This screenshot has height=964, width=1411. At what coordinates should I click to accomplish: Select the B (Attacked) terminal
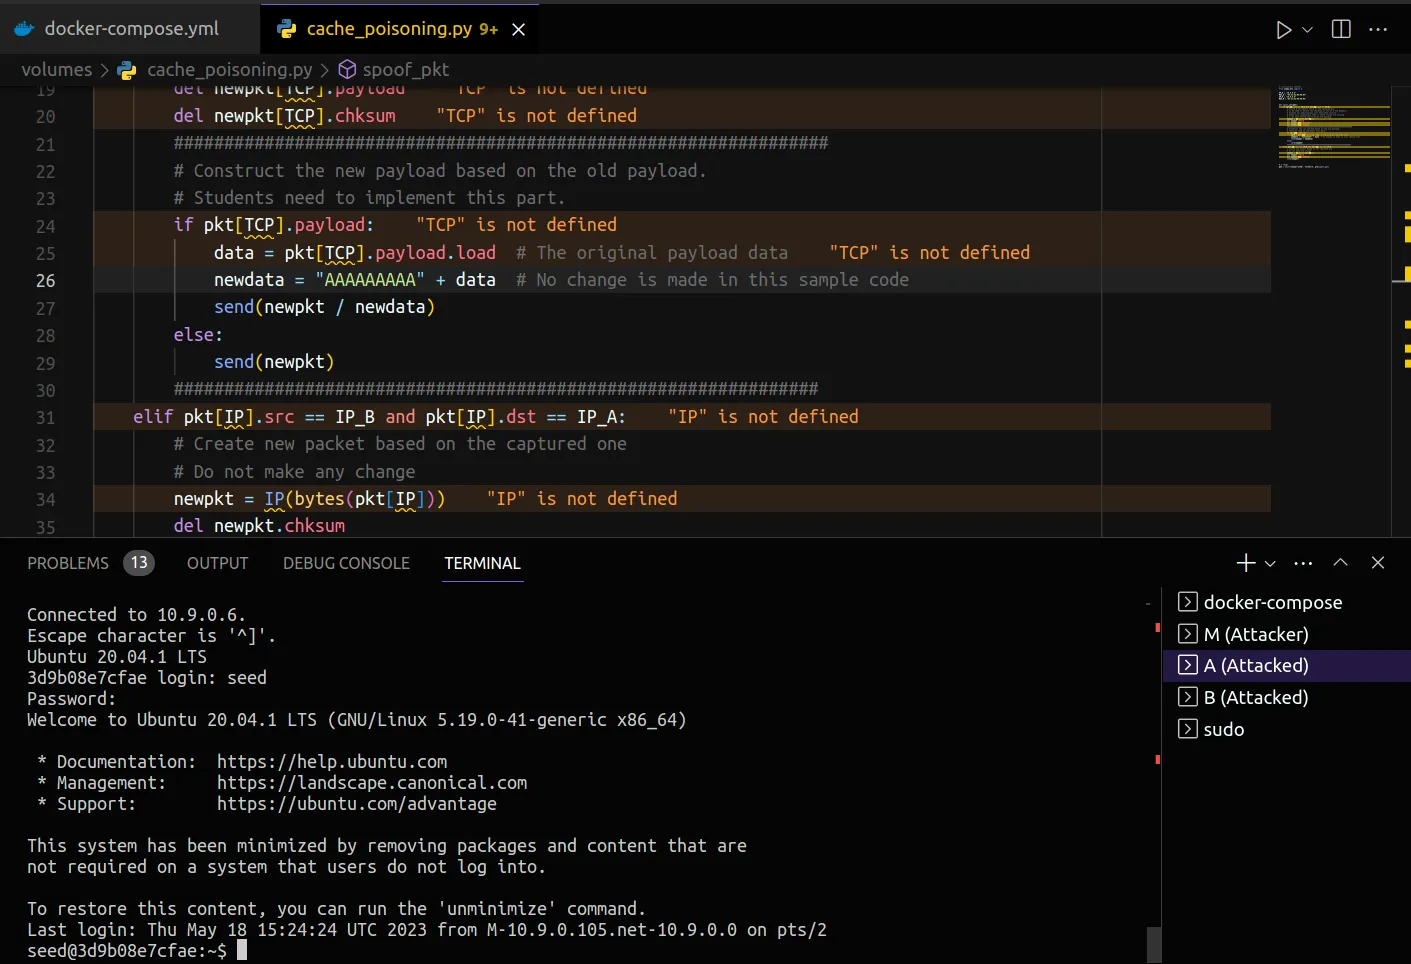point(1255,698)
